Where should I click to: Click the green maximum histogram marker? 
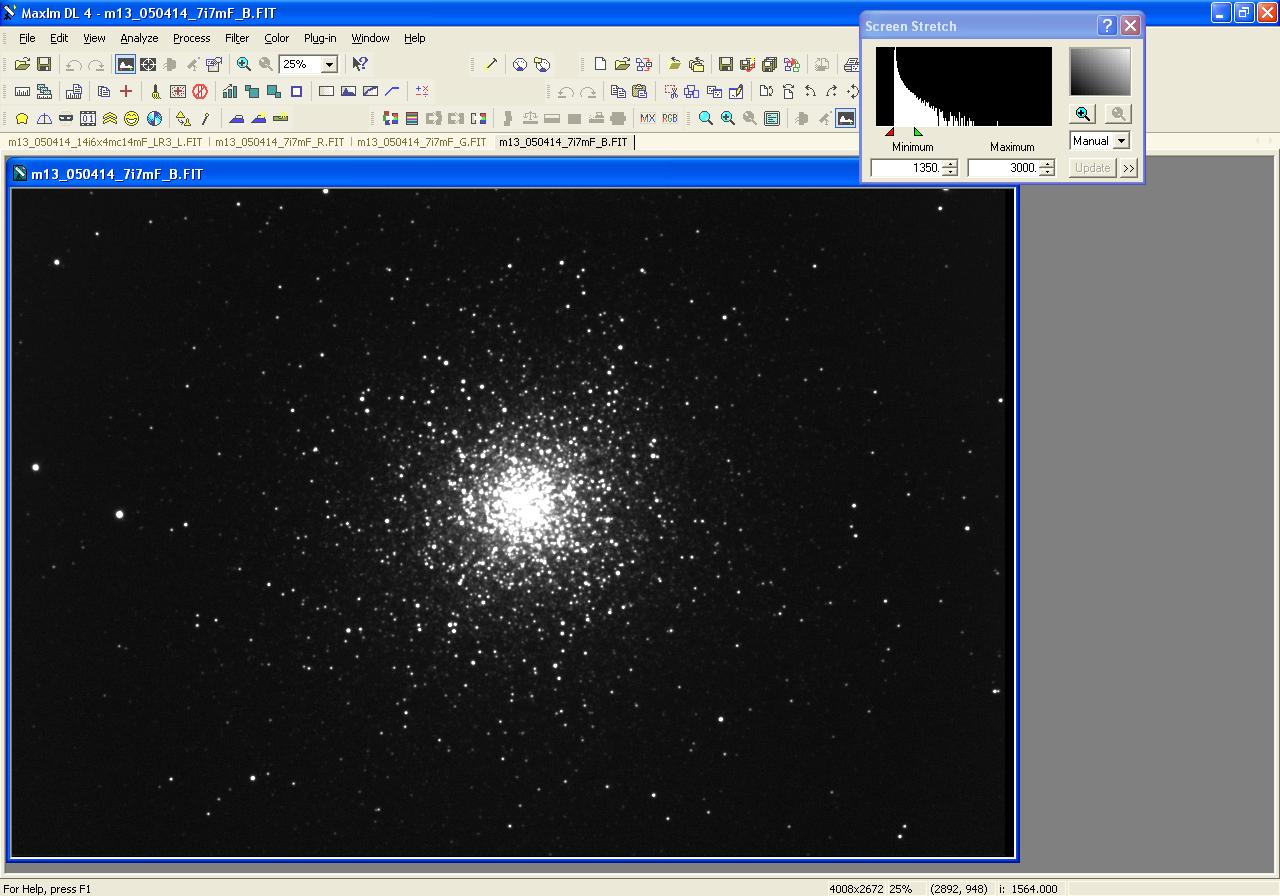point(918,132)
